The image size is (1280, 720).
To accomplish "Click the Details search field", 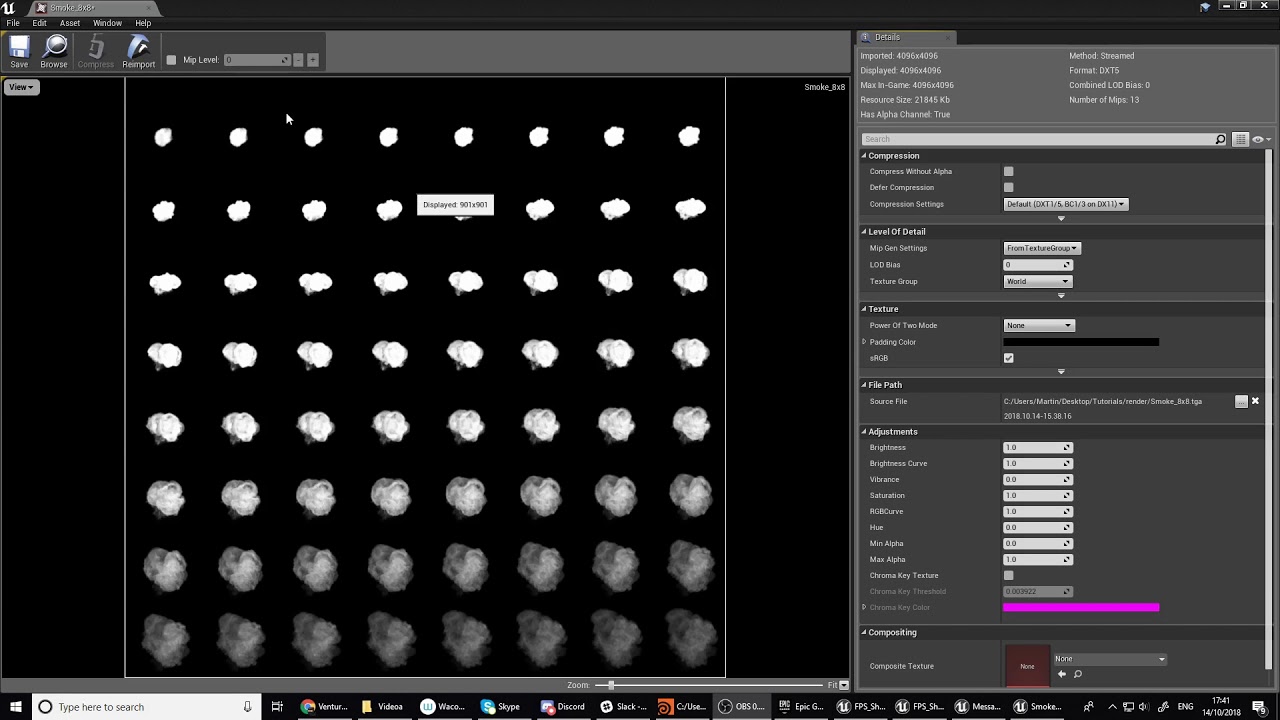I will [1037, 139].
